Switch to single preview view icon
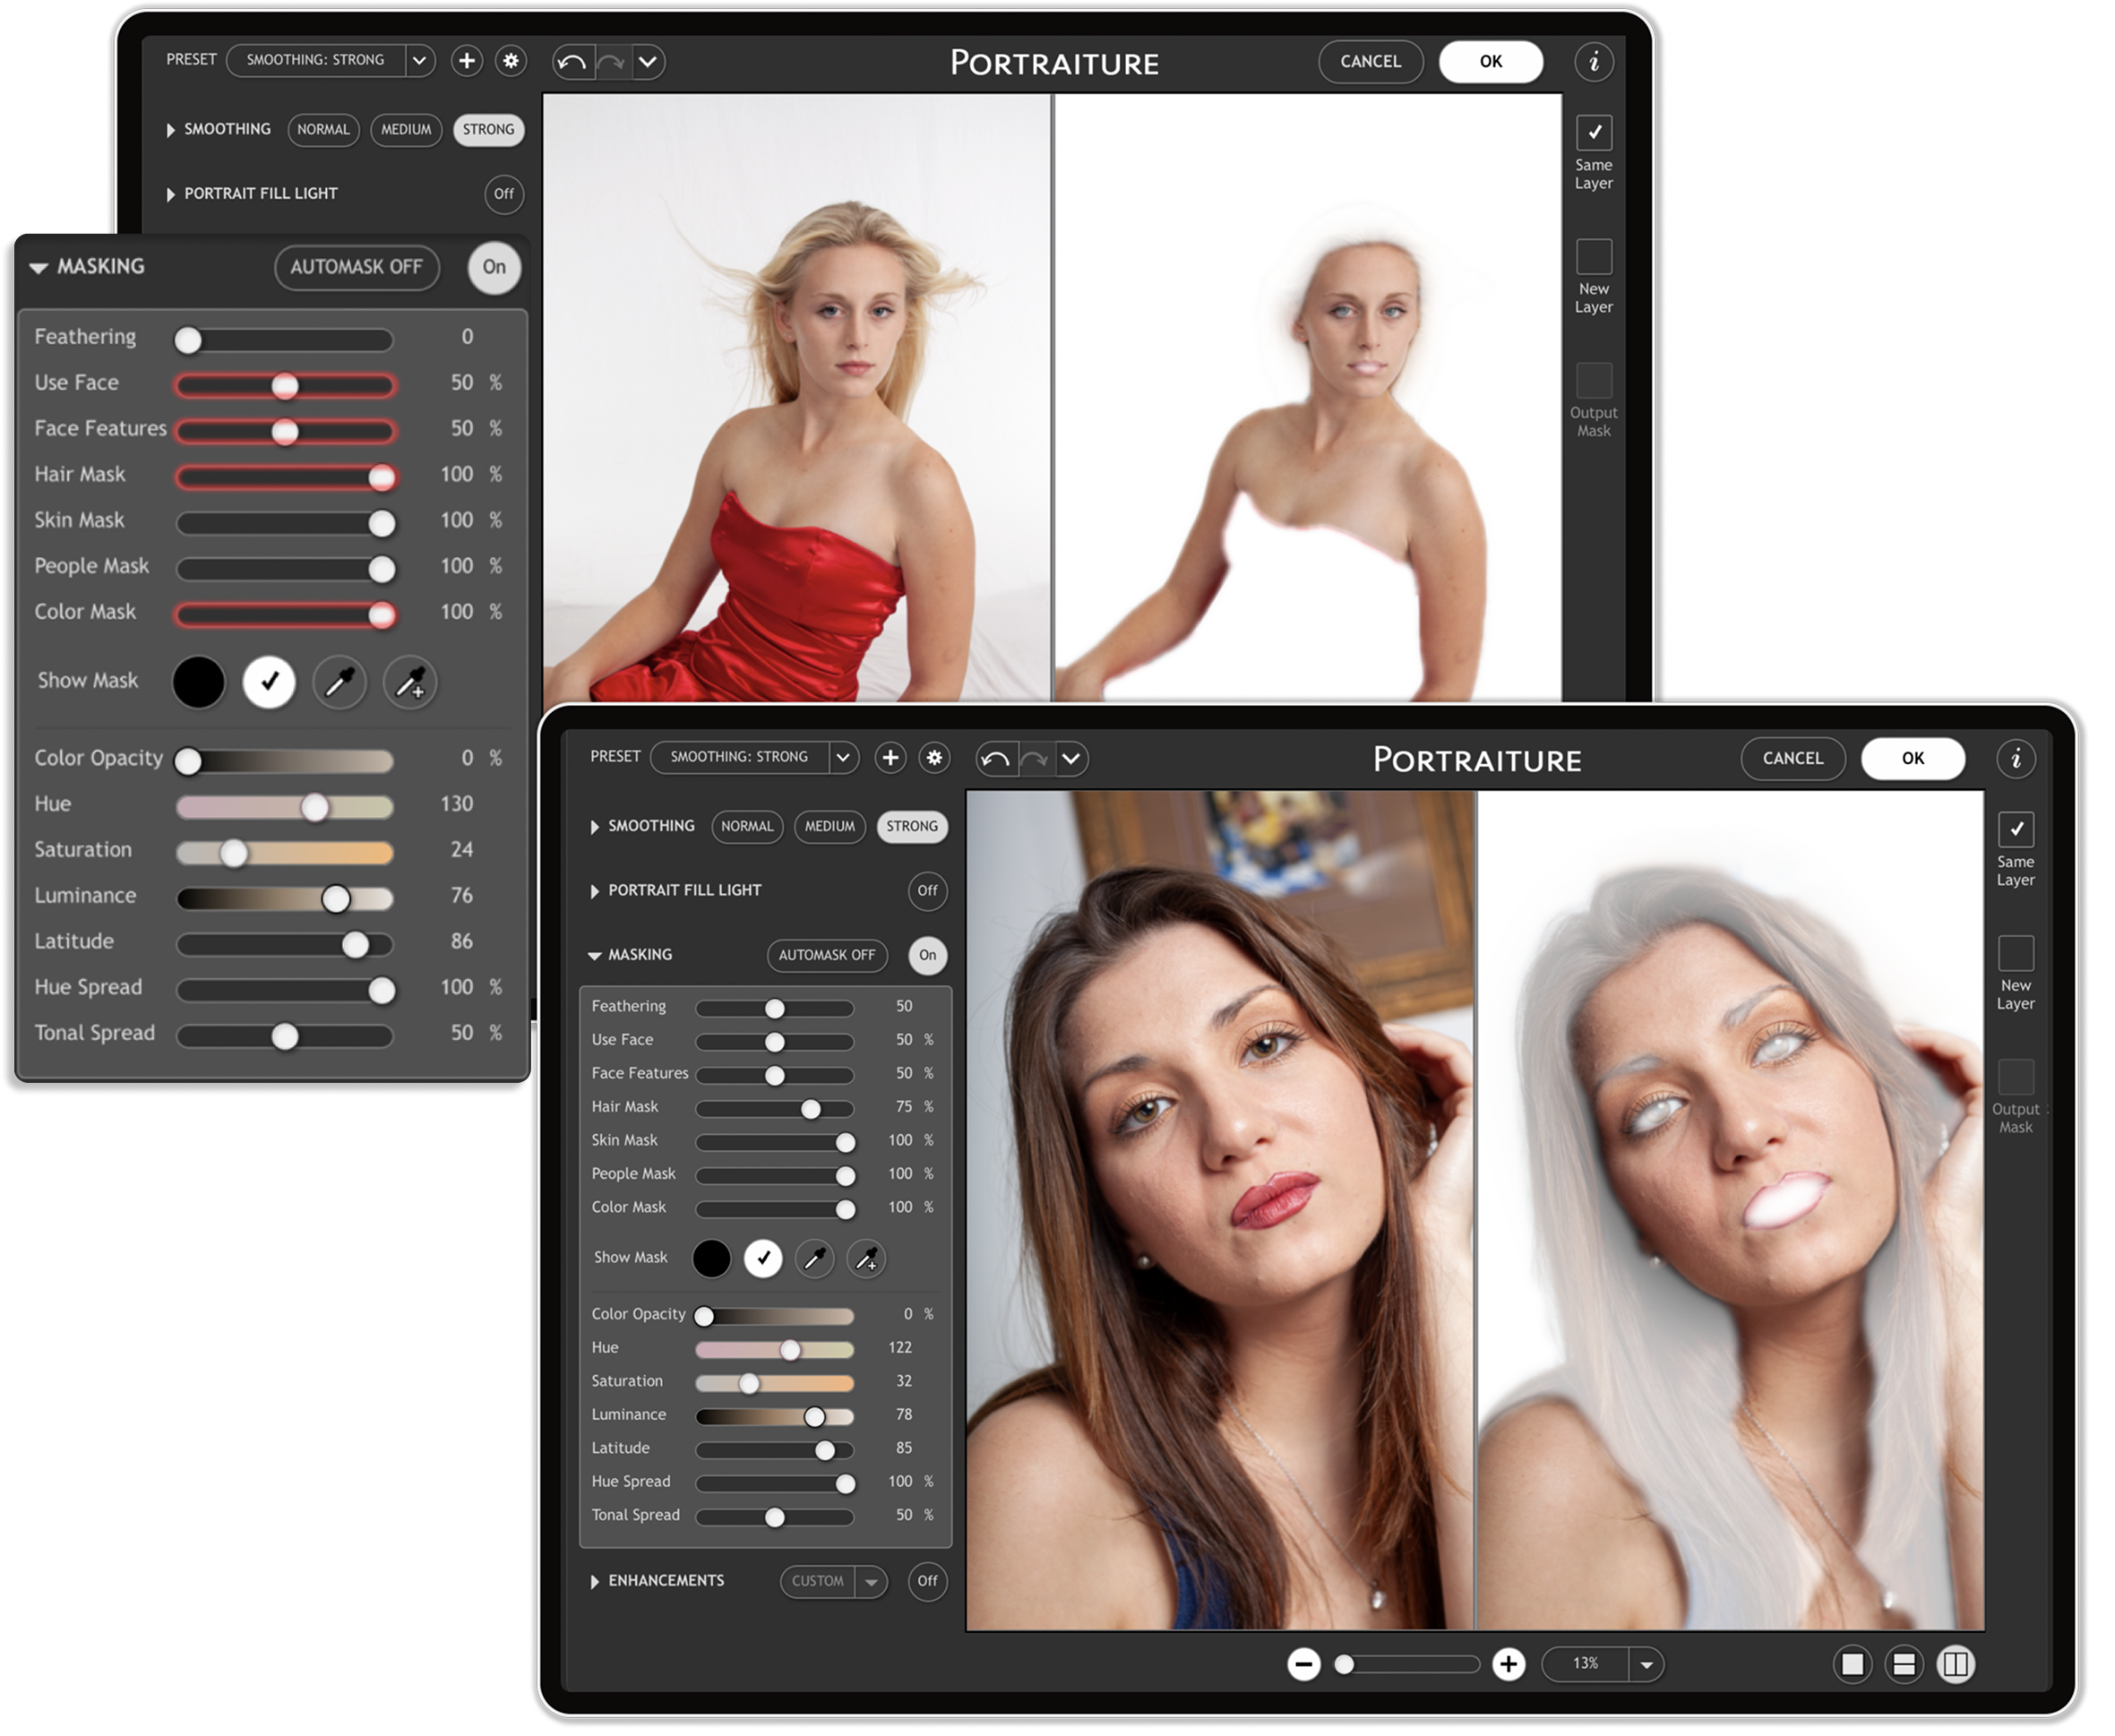This screenshot has width=2115, height=1736. [1852, 1664]
